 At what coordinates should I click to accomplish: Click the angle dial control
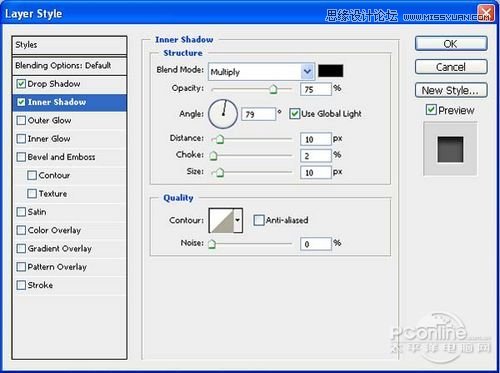[x=223, y=114]
